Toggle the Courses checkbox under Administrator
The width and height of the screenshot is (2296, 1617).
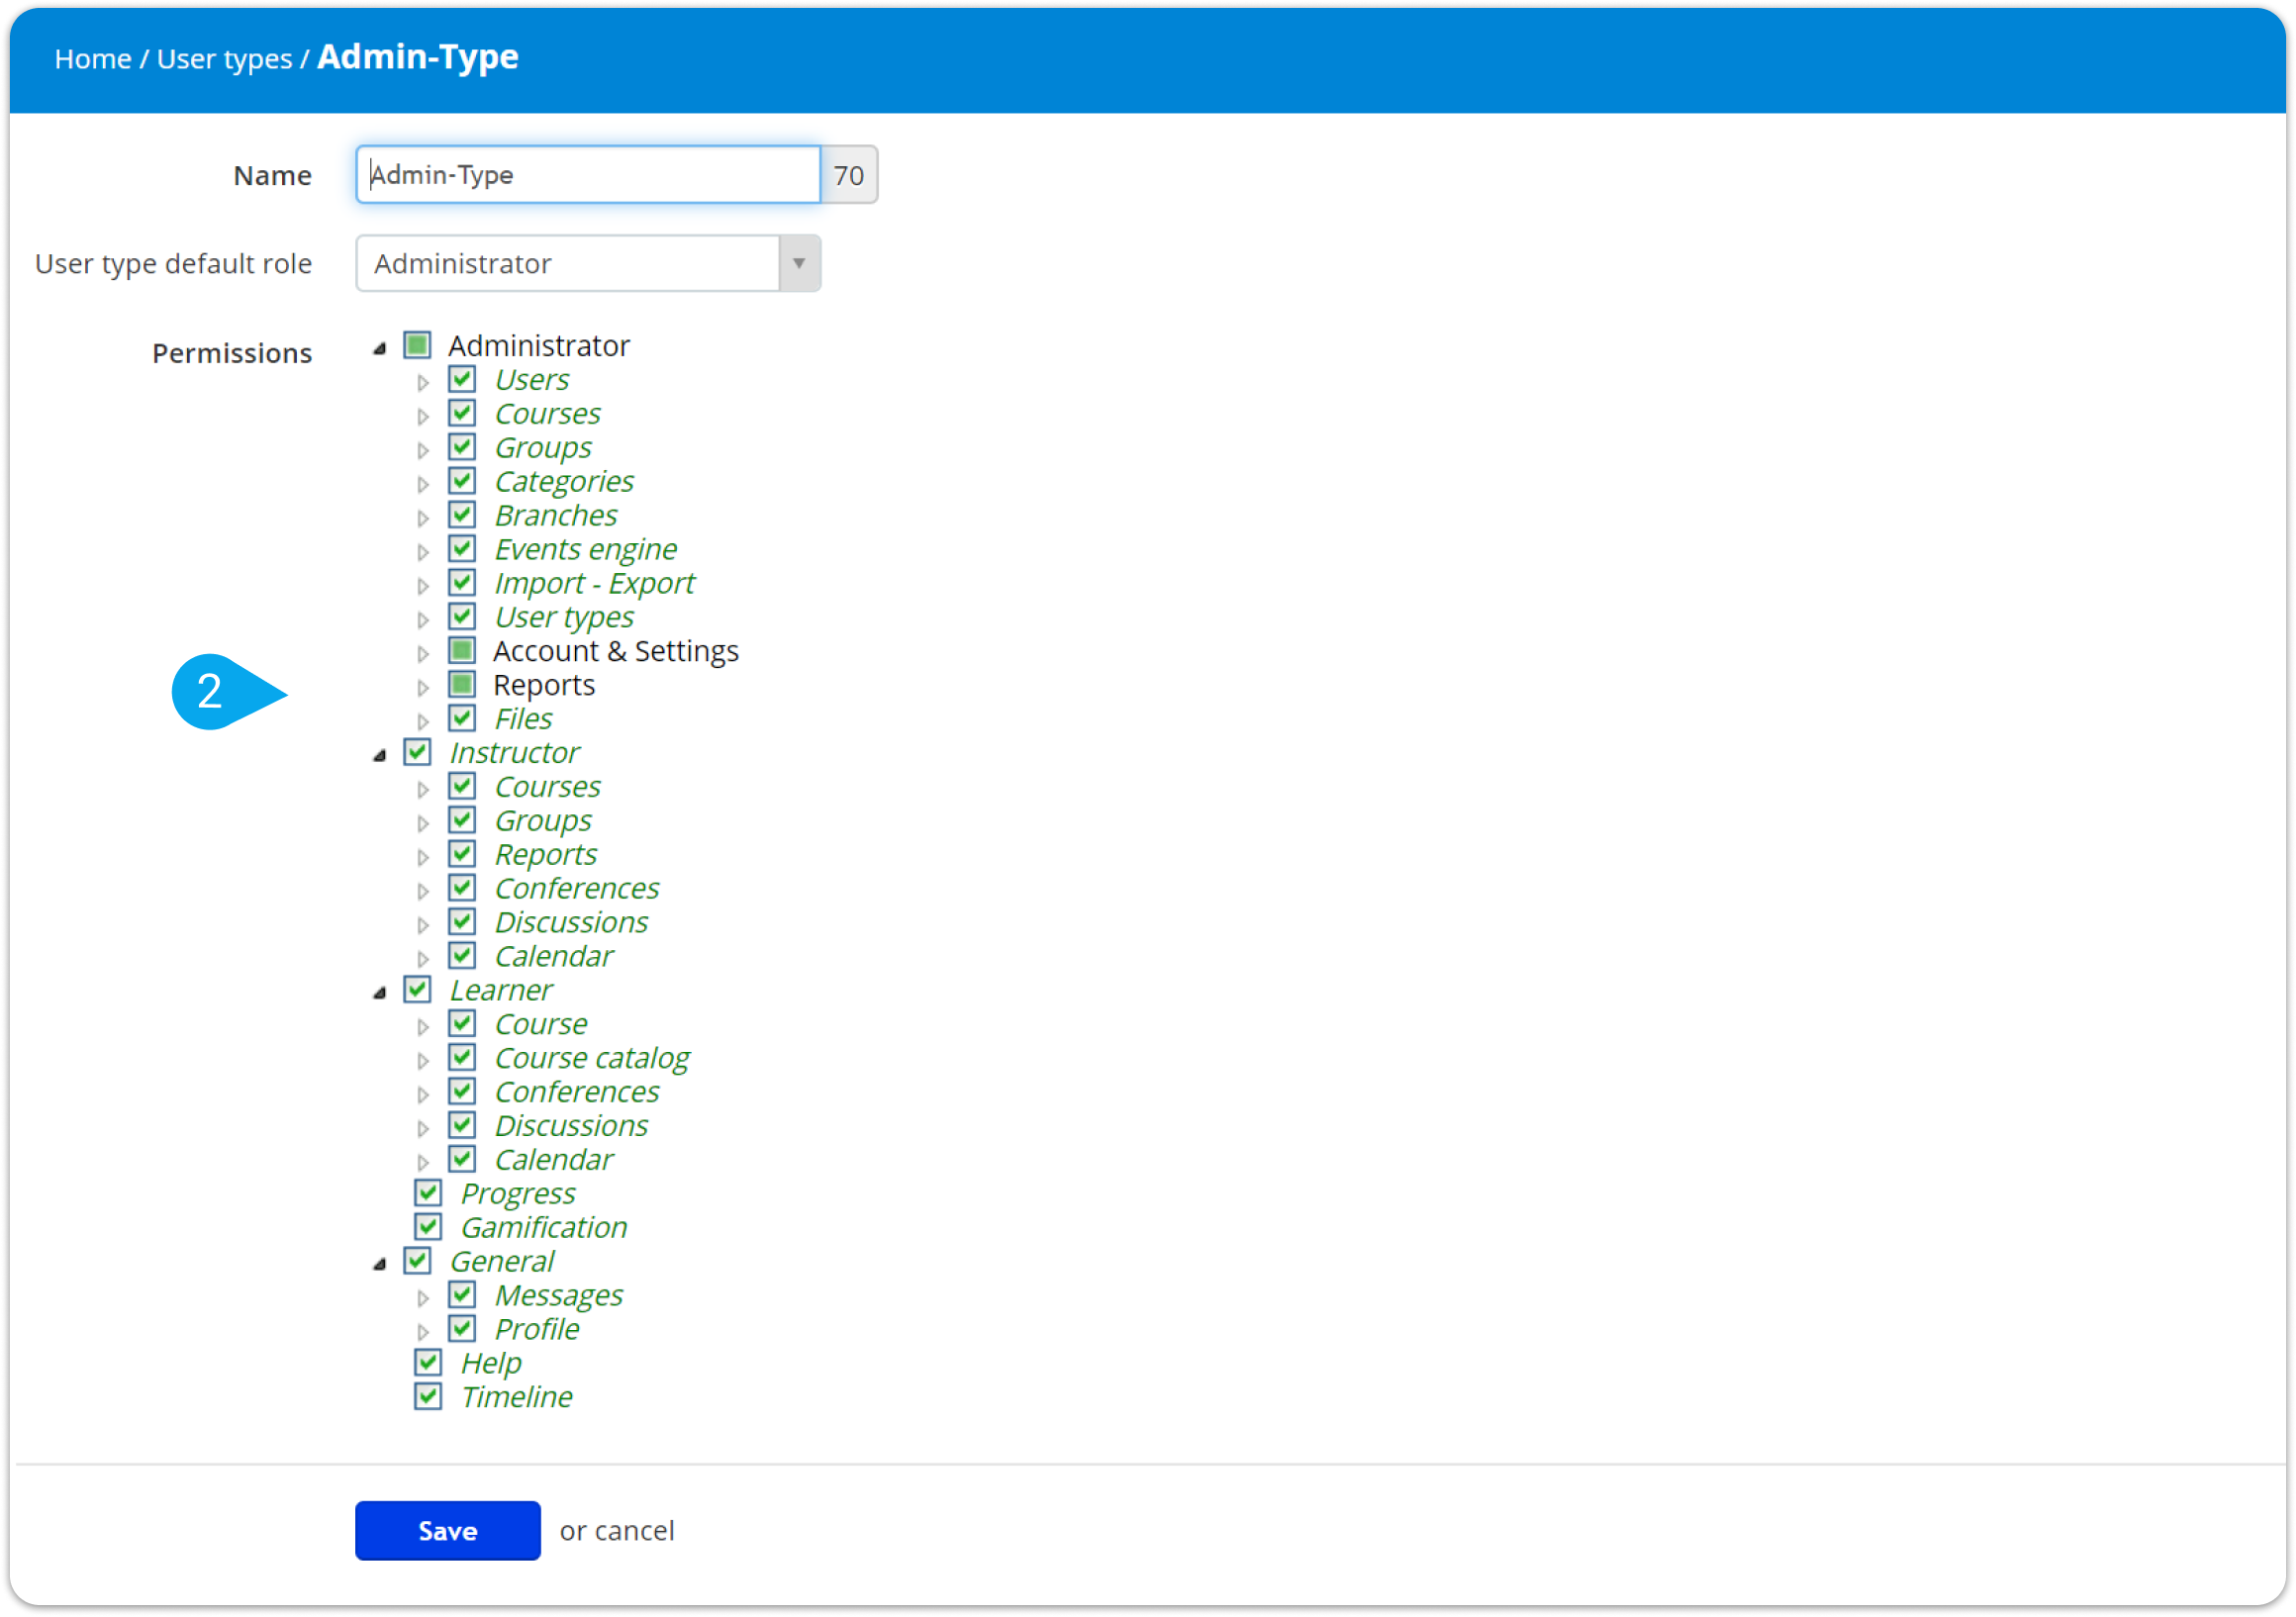[x=462, y=413]
